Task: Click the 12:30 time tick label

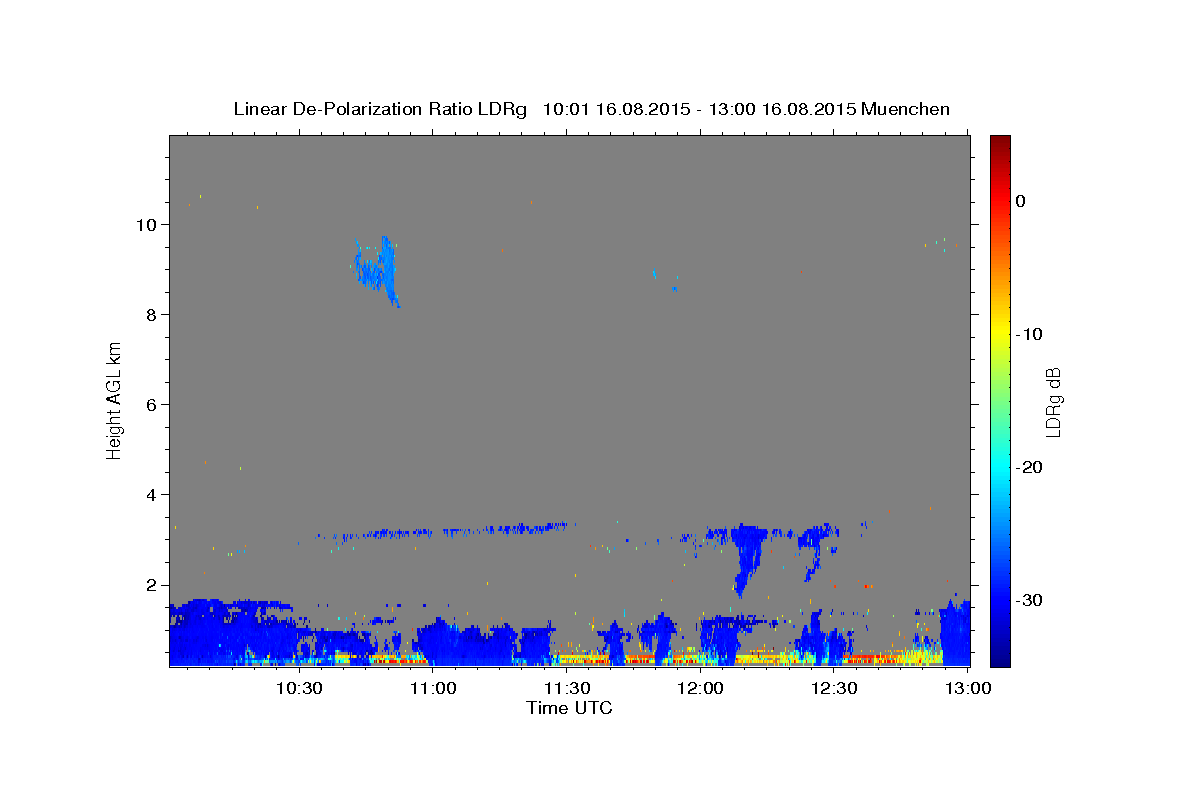Action: 835,688
